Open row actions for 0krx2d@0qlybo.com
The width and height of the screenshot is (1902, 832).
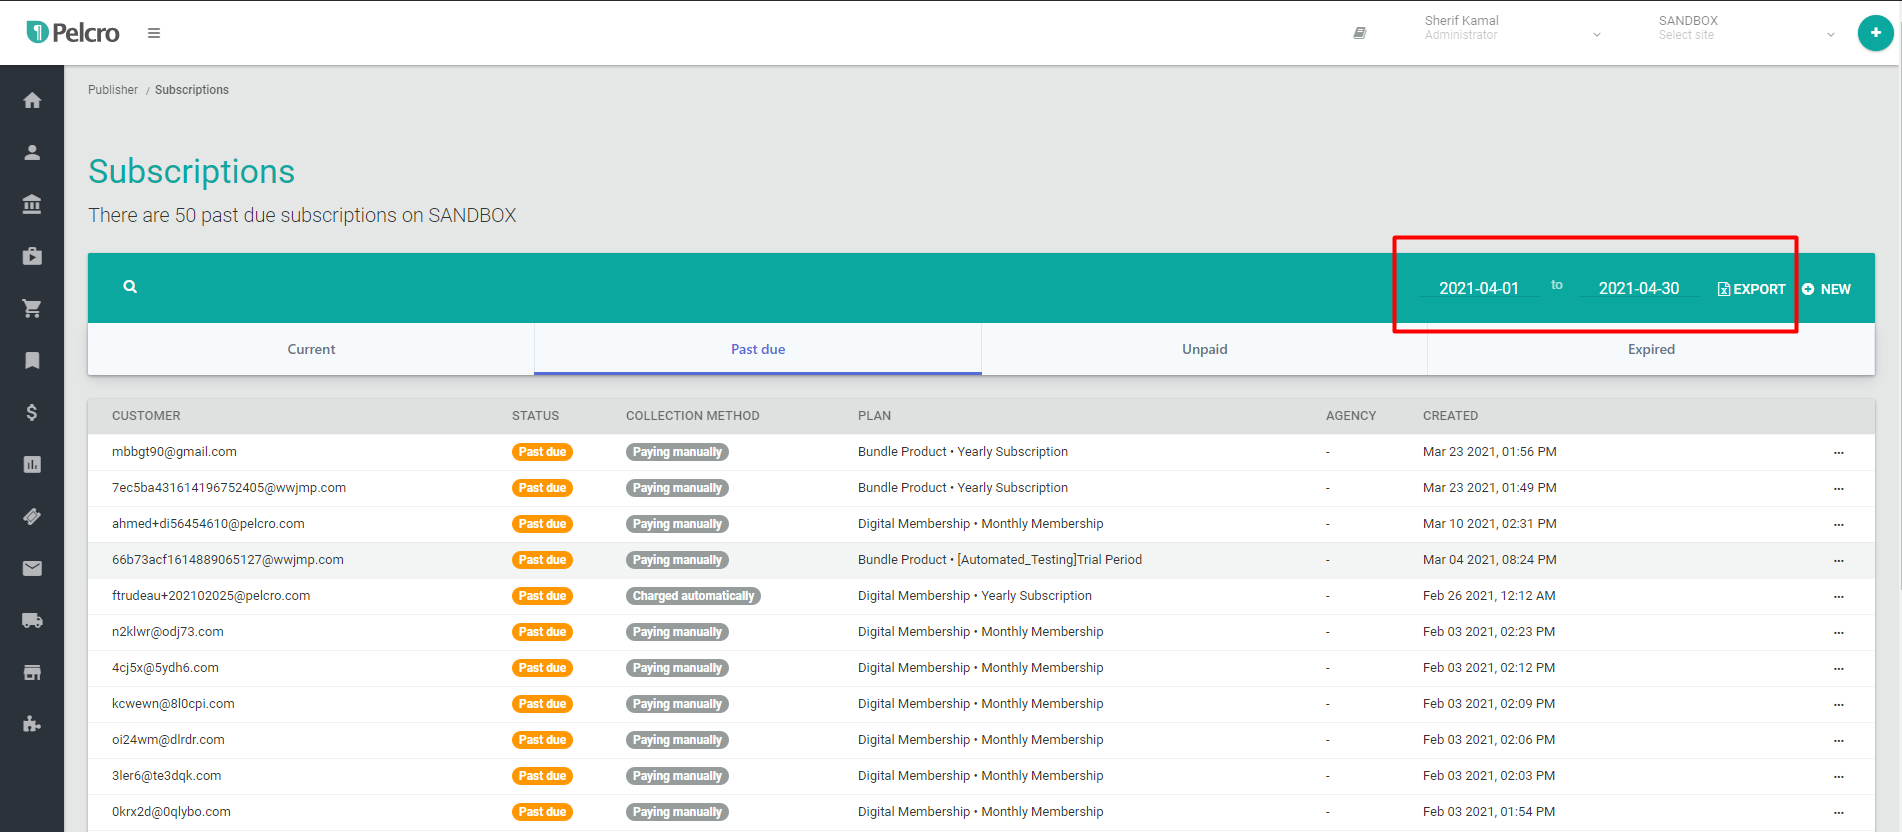click(1838, 813)
